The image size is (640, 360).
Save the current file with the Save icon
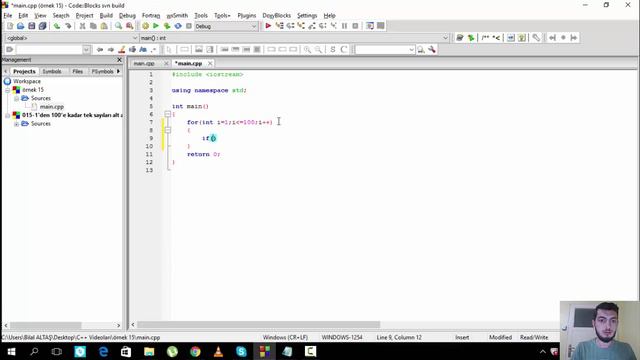31,26
